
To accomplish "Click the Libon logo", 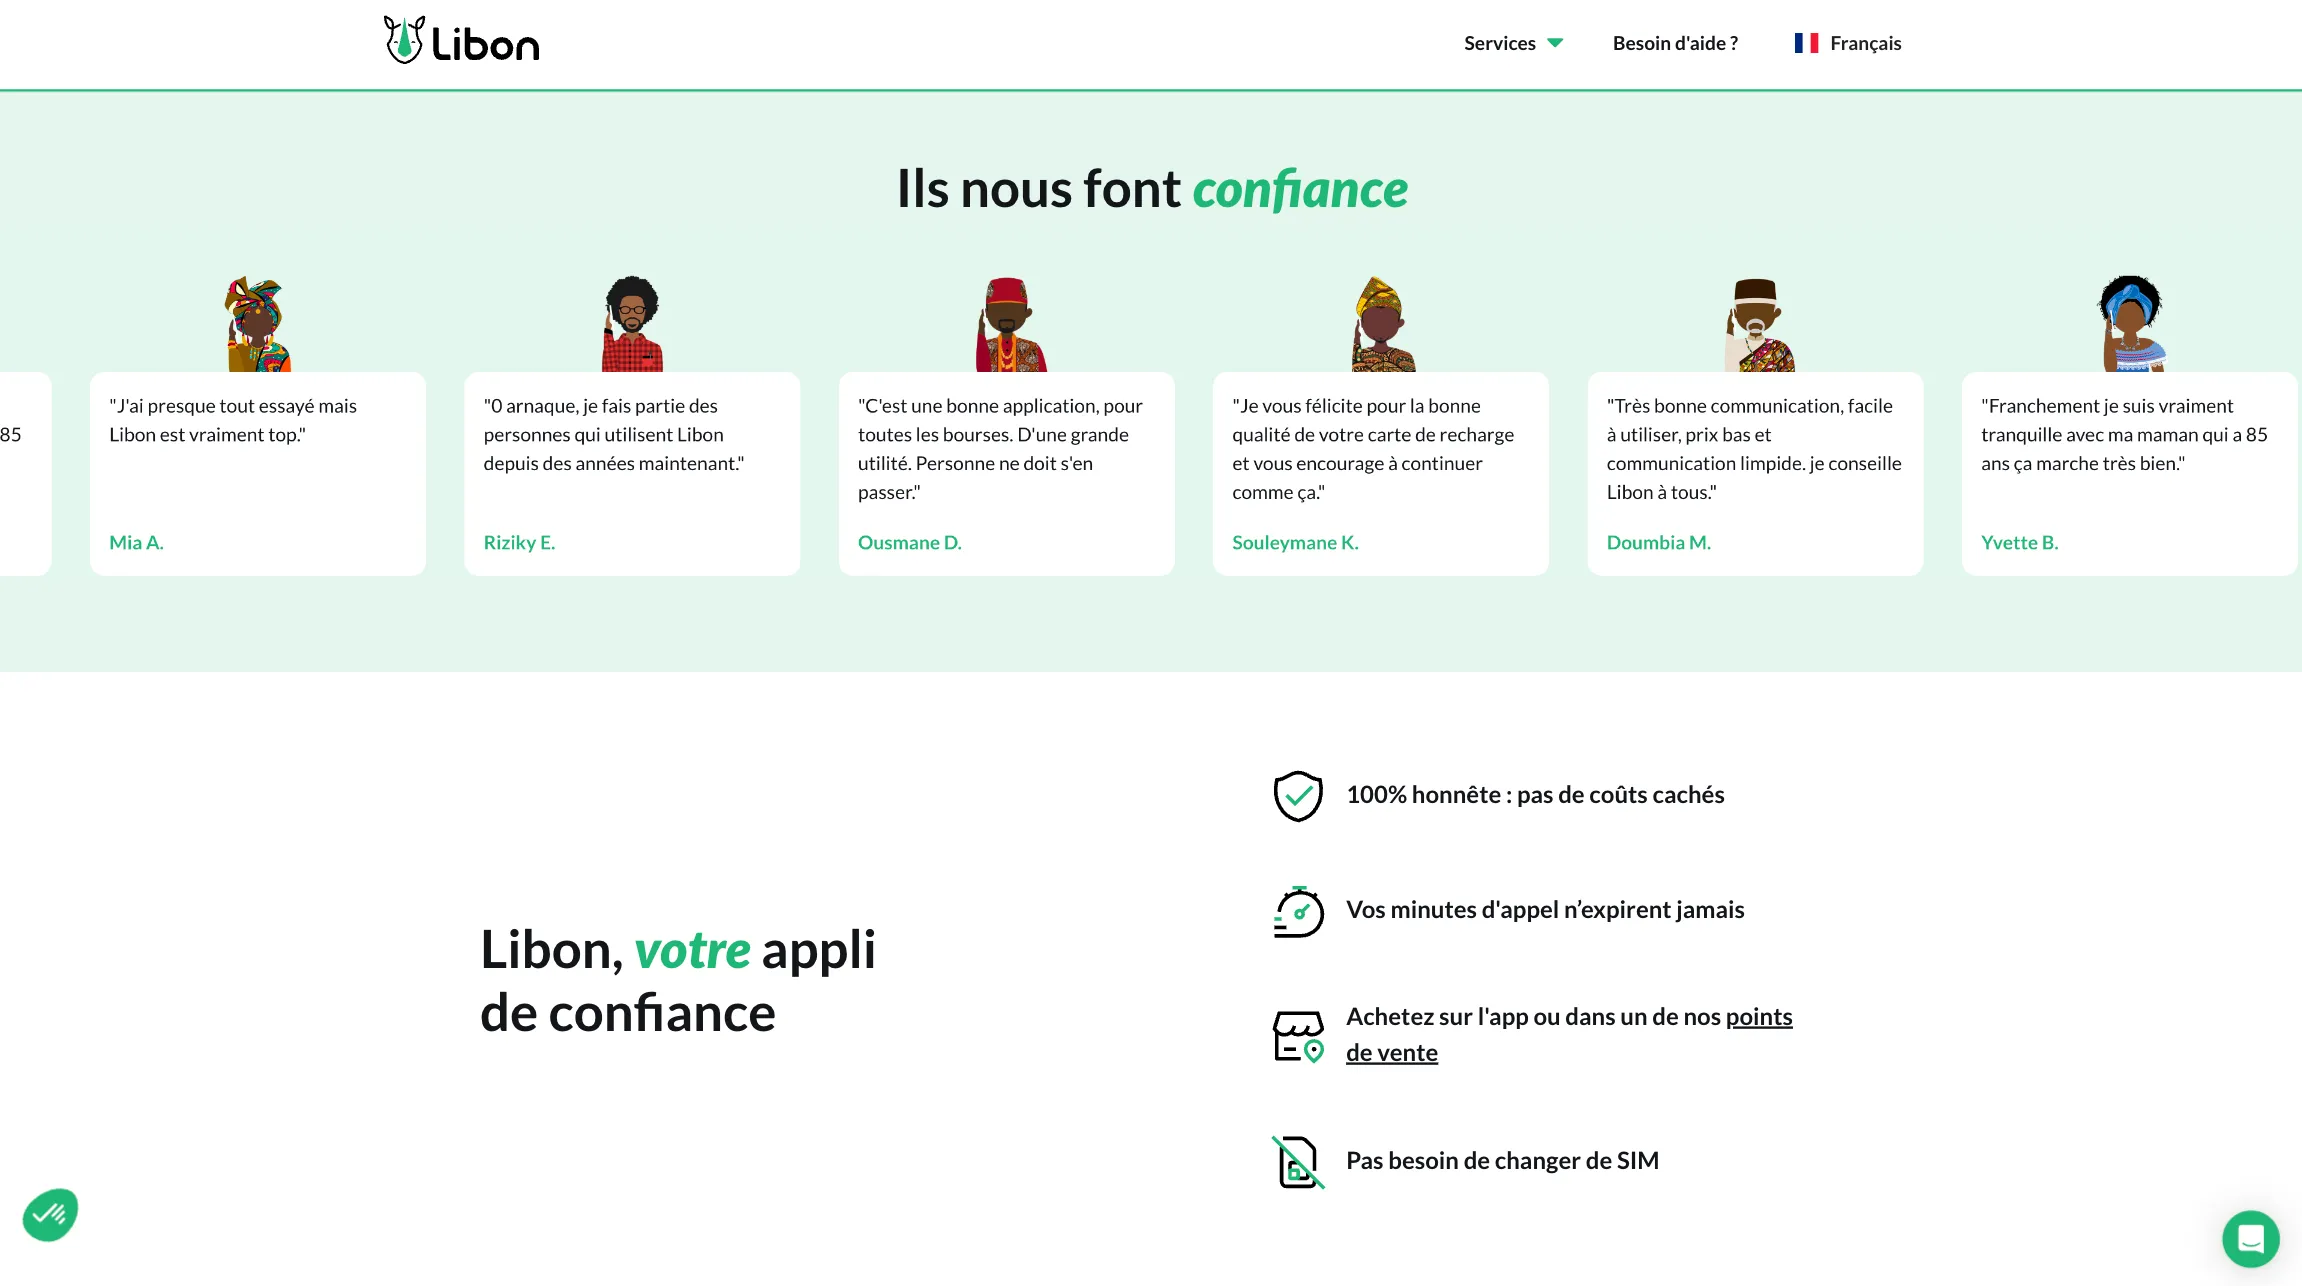I will [x=462, y=41].
